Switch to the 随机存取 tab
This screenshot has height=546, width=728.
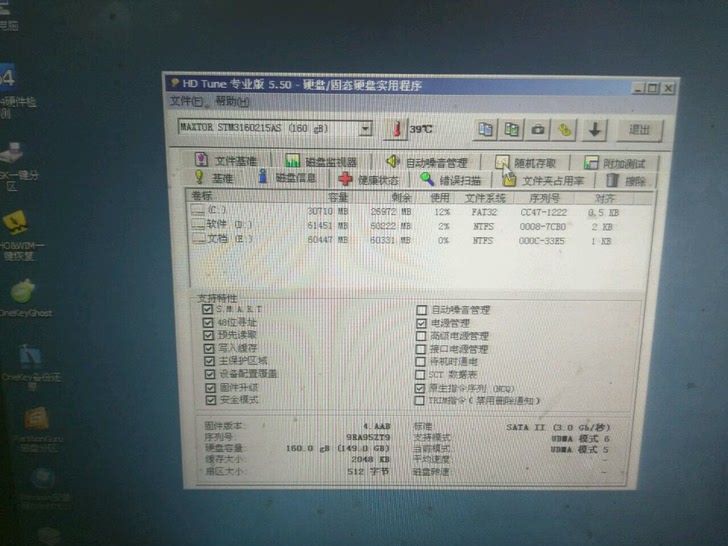525,163
